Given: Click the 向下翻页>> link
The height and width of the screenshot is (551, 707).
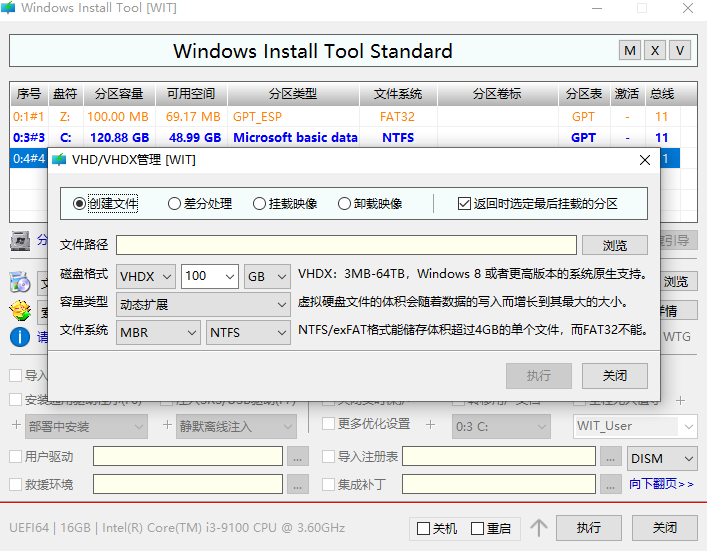Looking at the screenshot, I should (x=661, y=484).
